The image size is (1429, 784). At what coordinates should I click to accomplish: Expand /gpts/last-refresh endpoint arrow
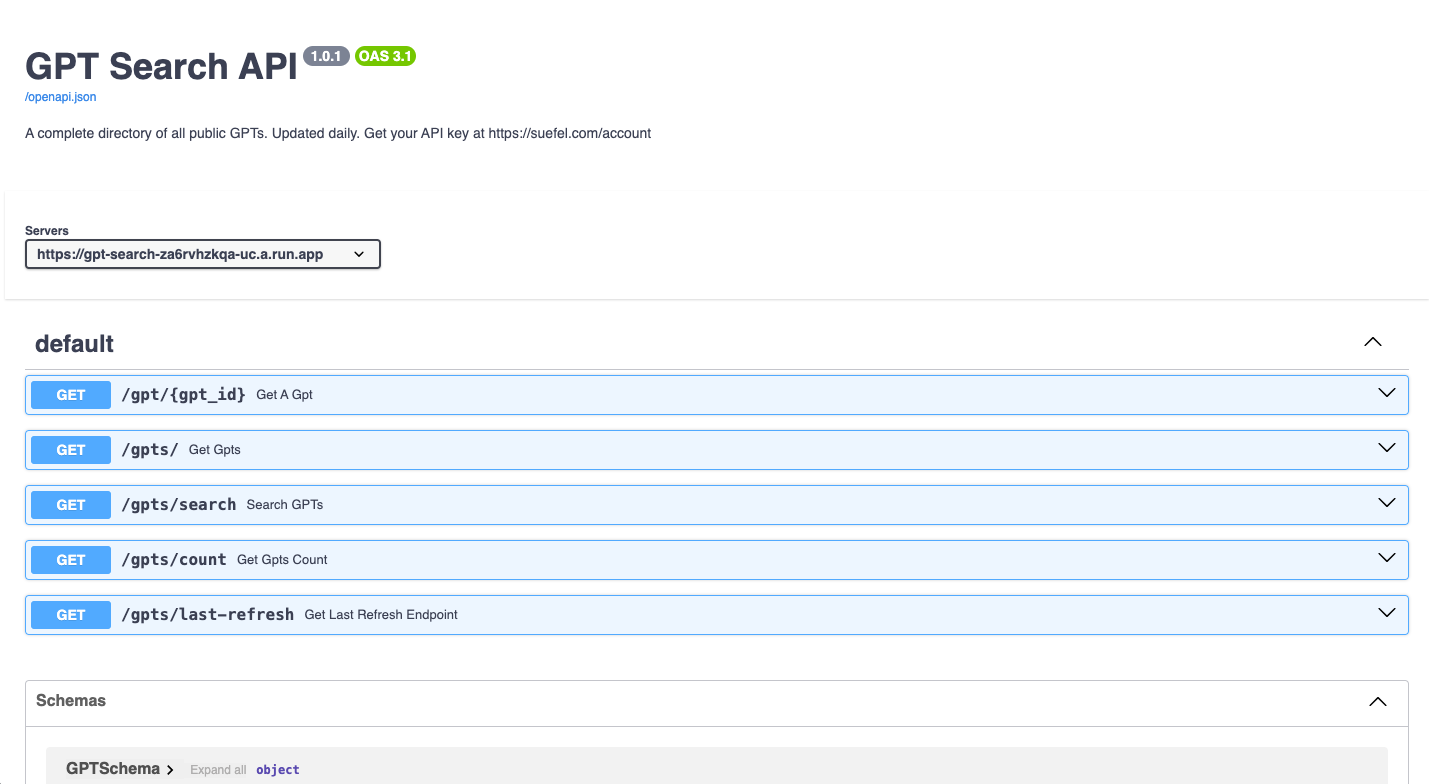click(x=1386, y=613)
